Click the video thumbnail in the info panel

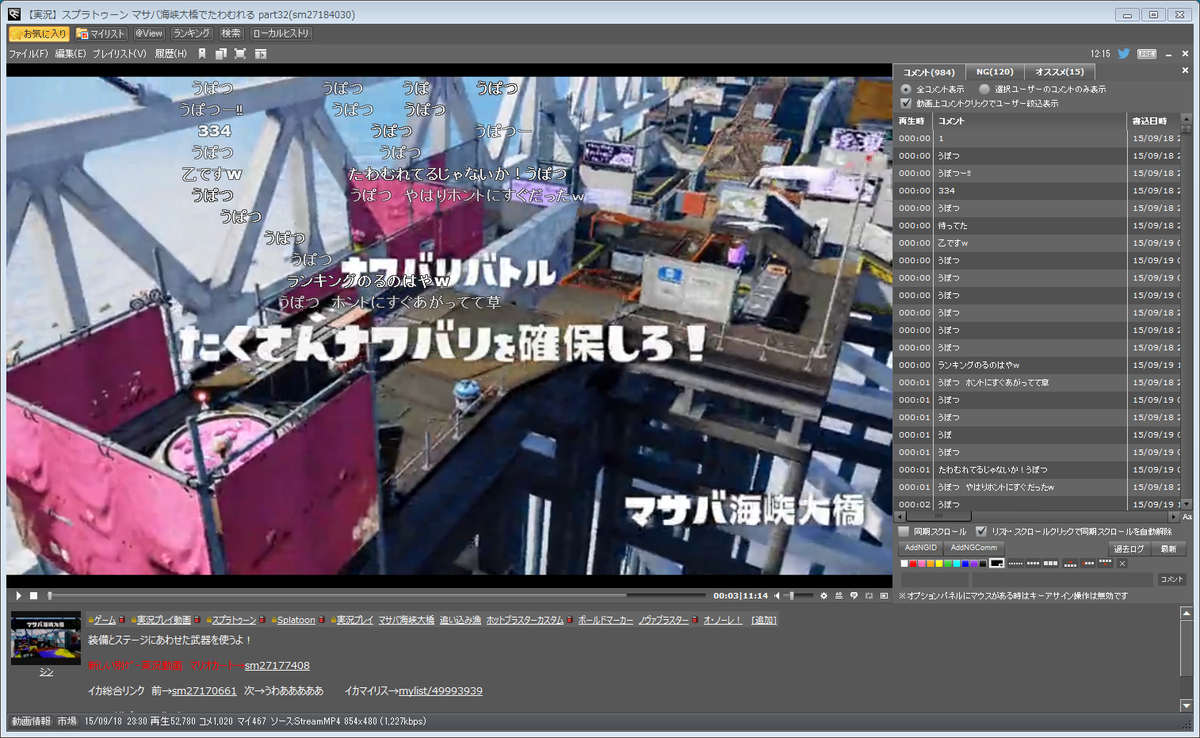(x=46, y=640)
